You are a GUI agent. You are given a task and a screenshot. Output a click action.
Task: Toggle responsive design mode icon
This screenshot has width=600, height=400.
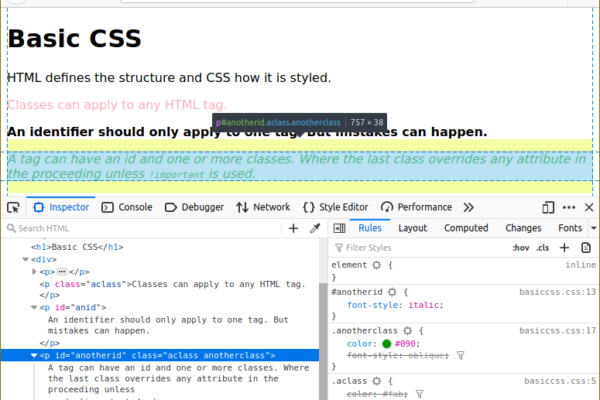click(x=548, y=207)
